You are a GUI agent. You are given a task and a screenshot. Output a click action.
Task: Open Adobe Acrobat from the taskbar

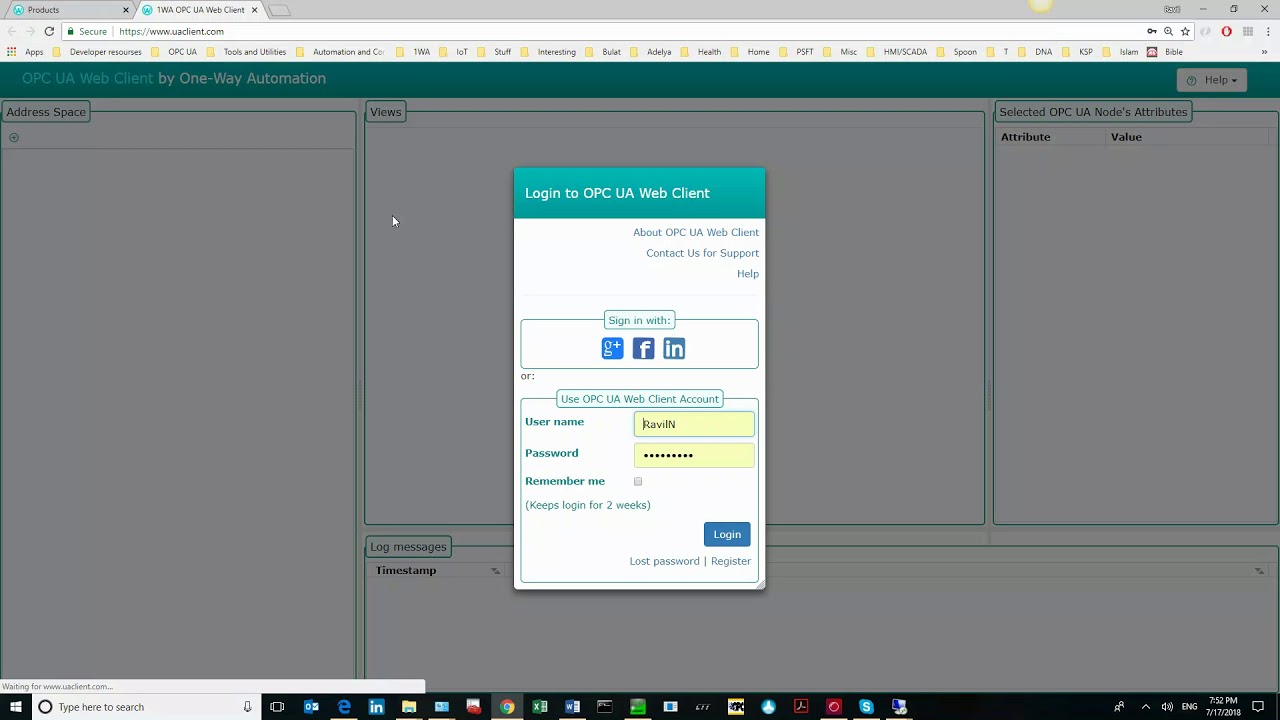click(801, 707)
